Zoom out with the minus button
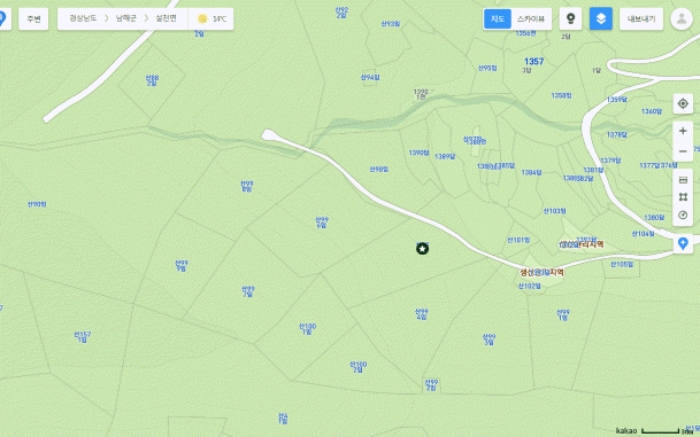This screenshot has height=437, width=700. pyautogui.click(x=683, y=151)
